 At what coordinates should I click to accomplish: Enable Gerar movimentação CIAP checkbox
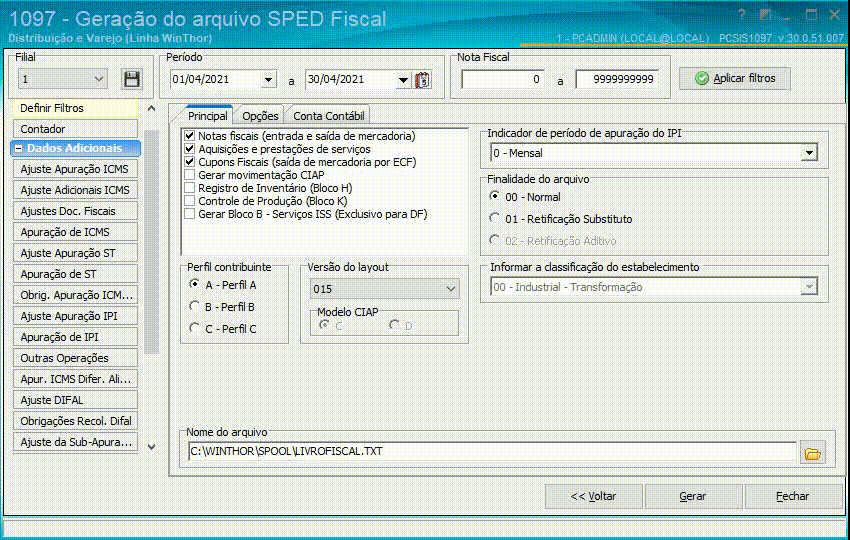[189, 175]
